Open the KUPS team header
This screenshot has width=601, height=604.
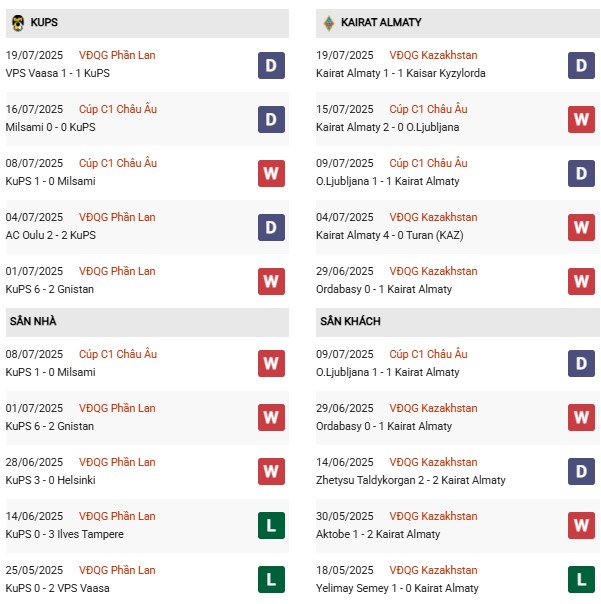point(44,22)
